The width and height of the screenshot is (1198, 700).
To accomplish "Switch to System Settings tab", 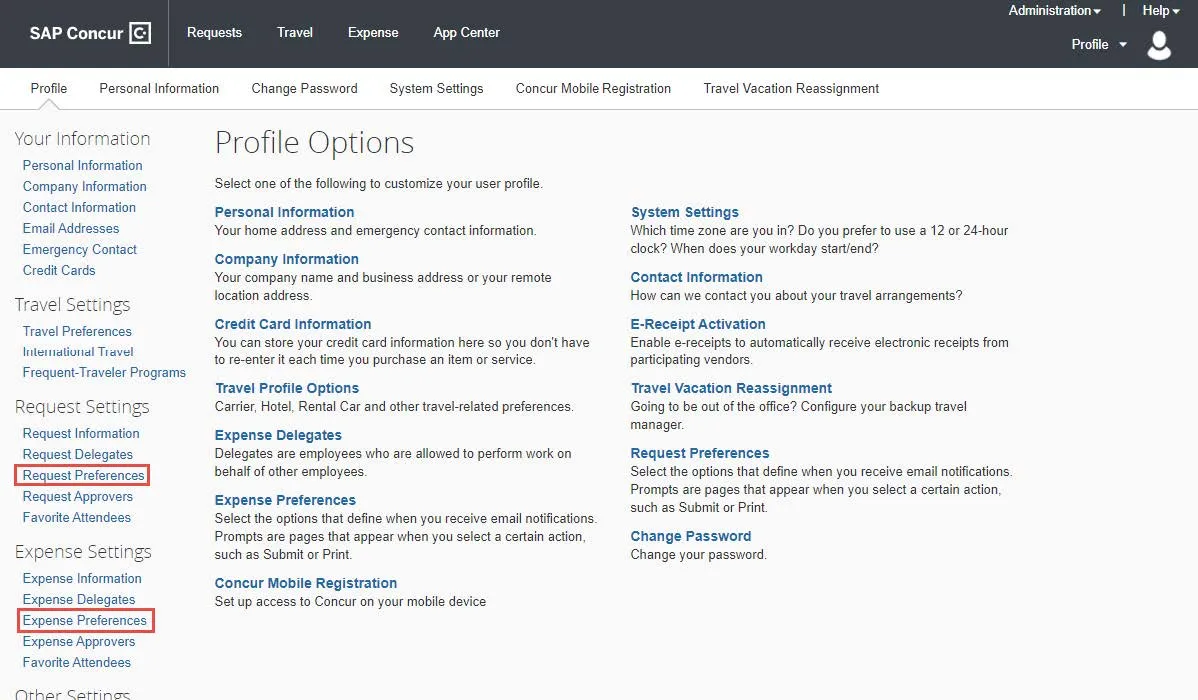I will 436,89.
